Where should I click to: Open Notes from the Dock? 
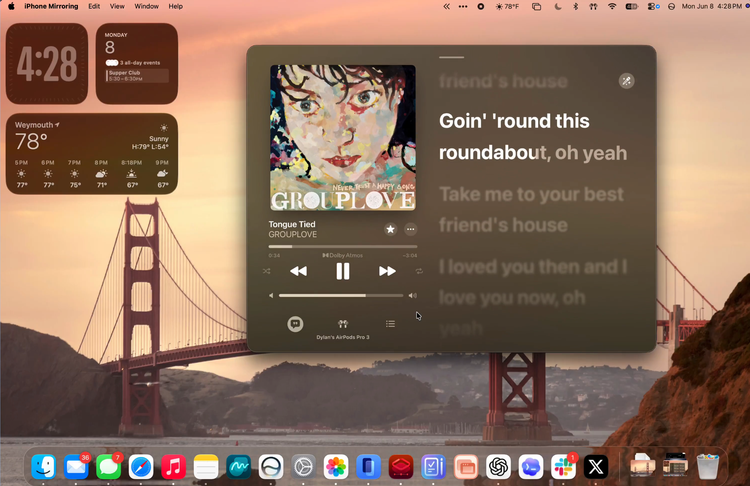[206, 467]
